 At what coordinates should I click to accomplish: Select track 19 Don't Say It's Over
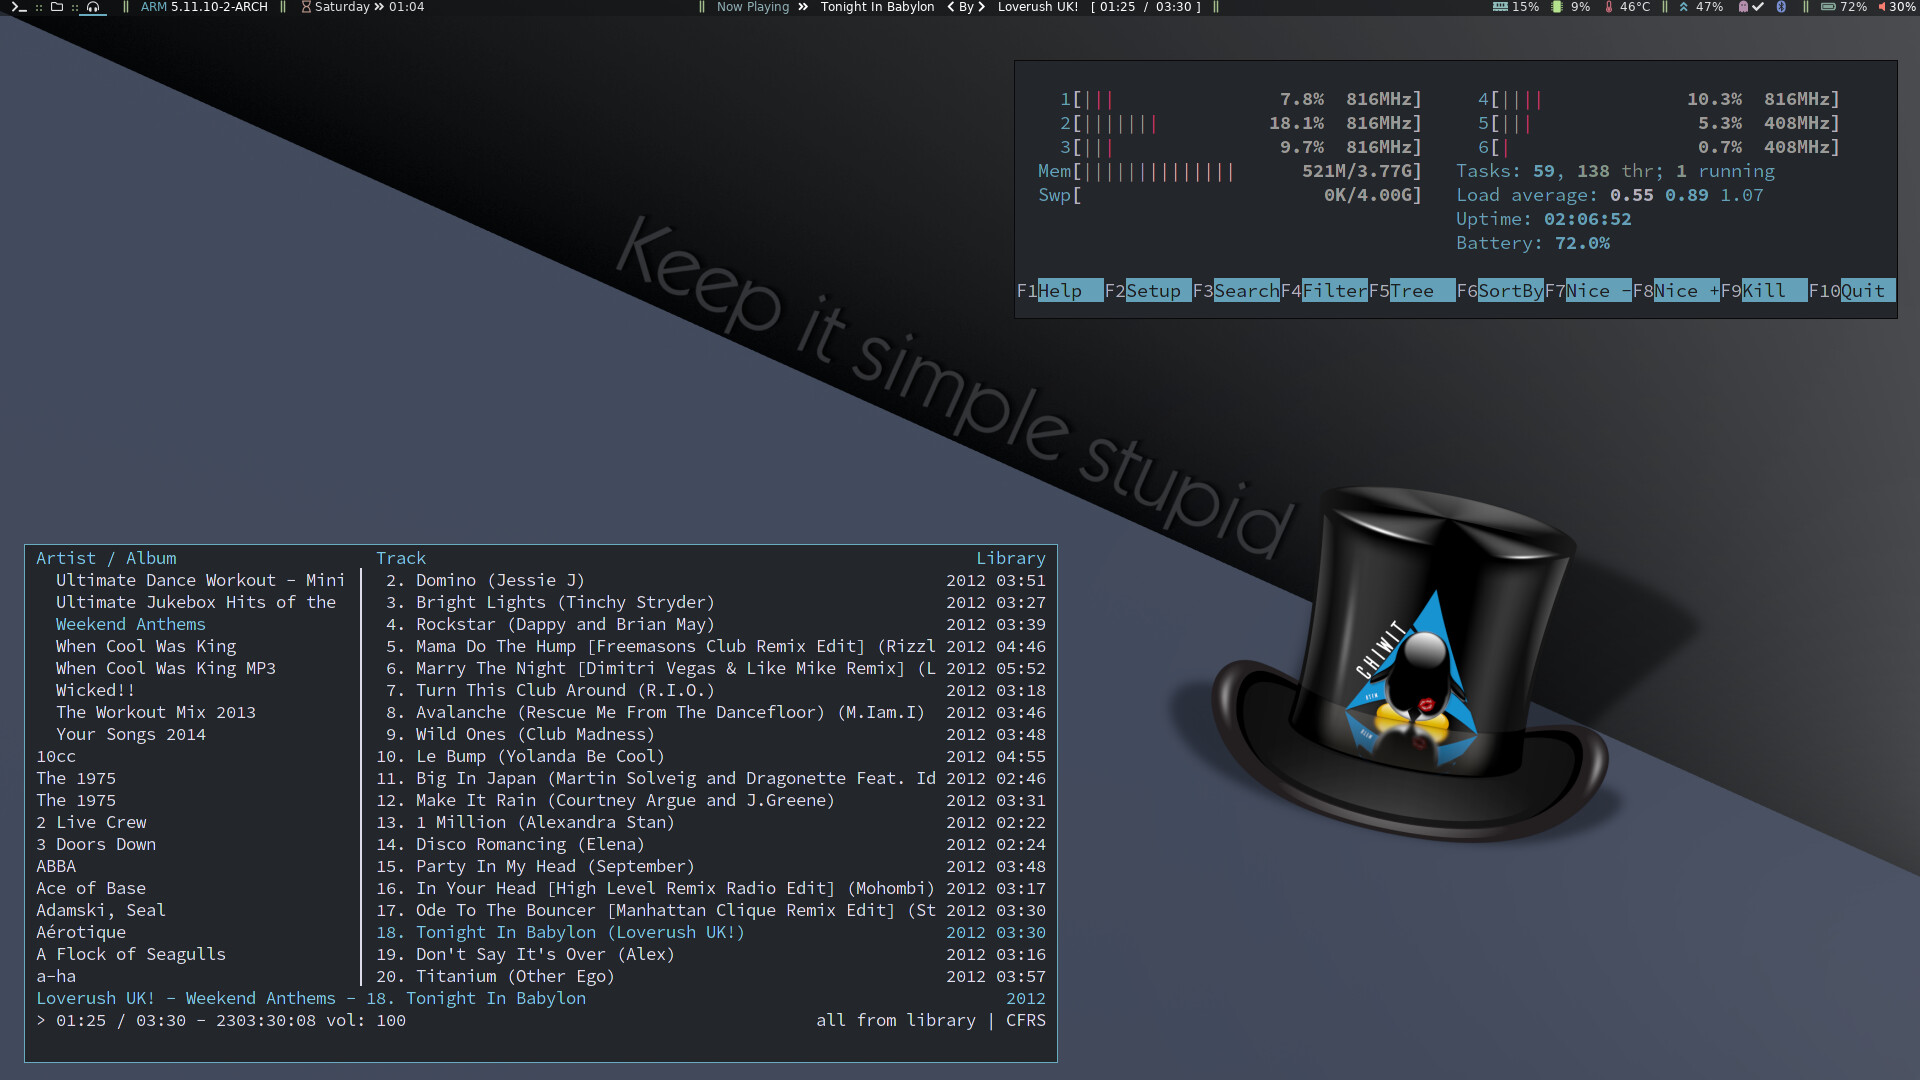545,955
